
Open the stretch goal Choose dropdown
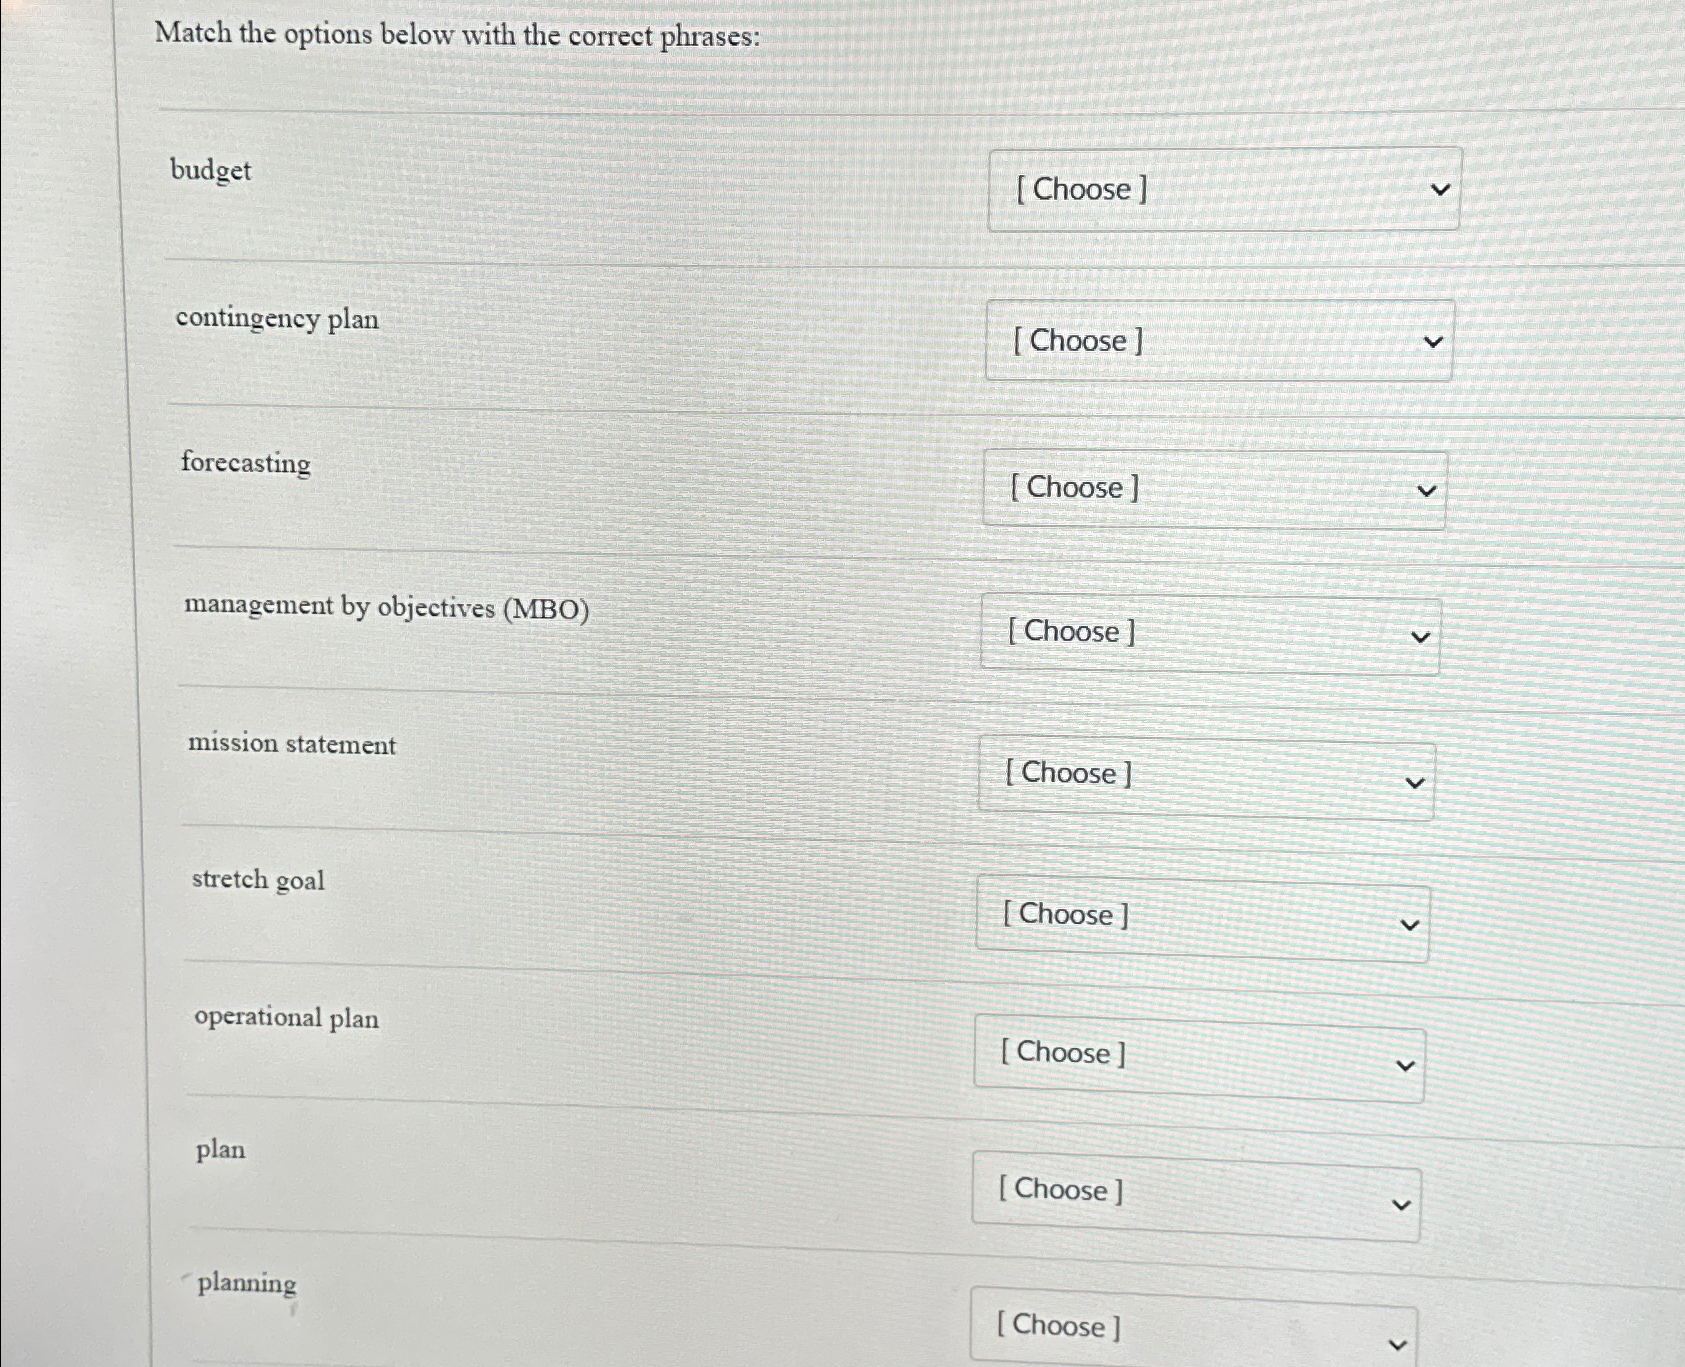pyautogui.click(x=1201, y=919)
